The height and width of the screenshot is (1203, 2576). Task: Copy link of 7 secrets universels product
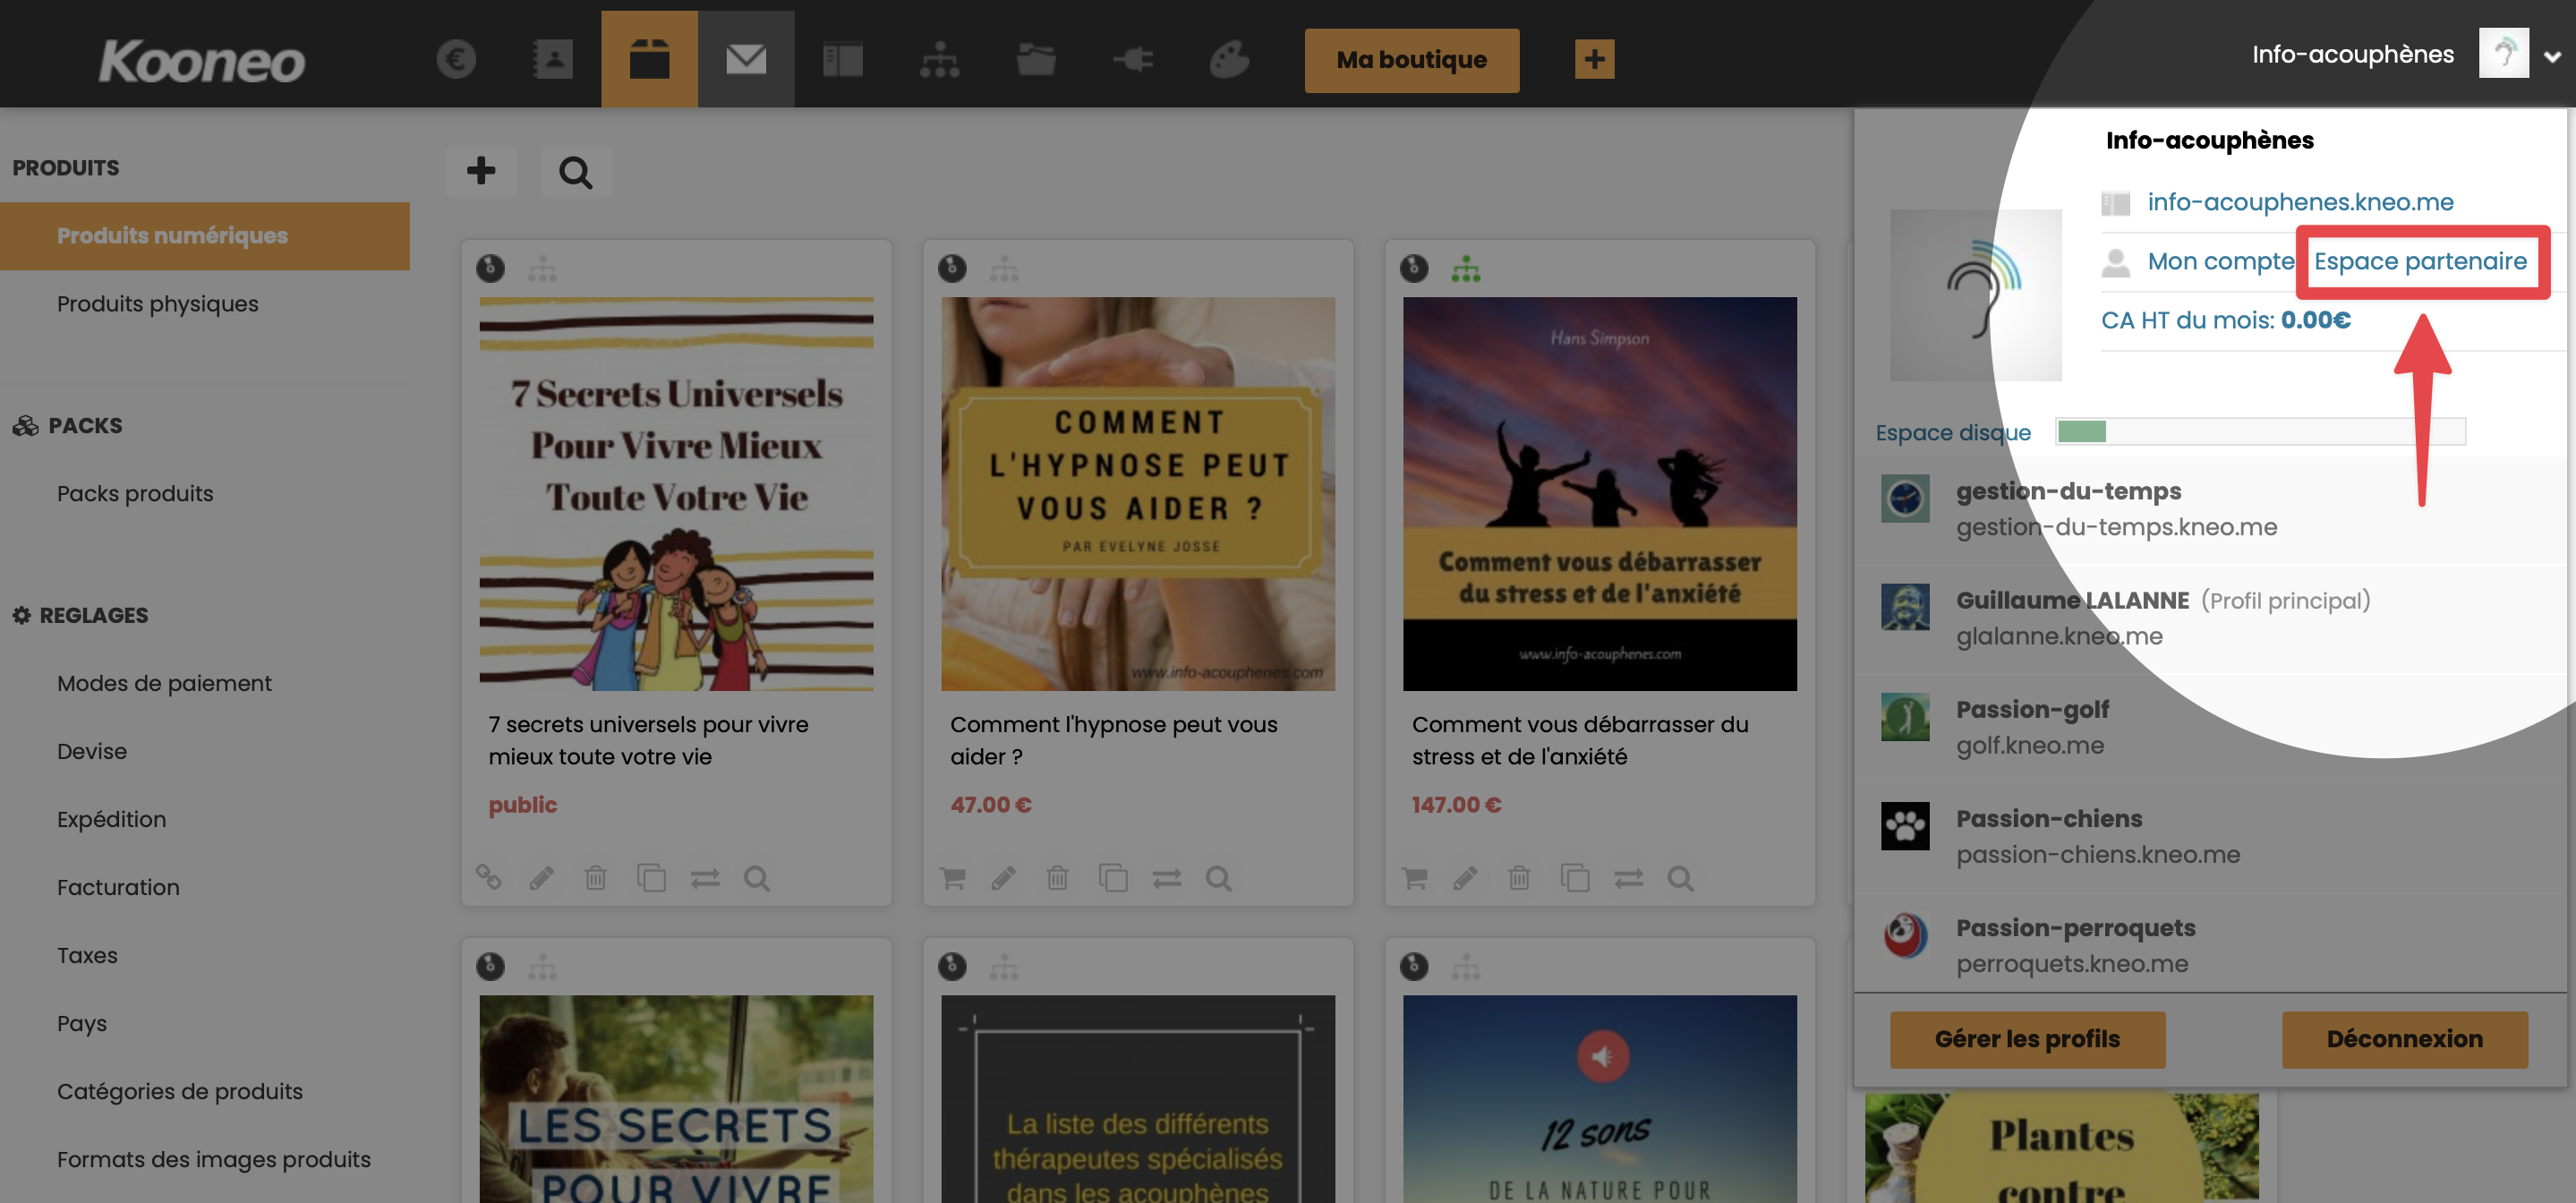point(488,877)
